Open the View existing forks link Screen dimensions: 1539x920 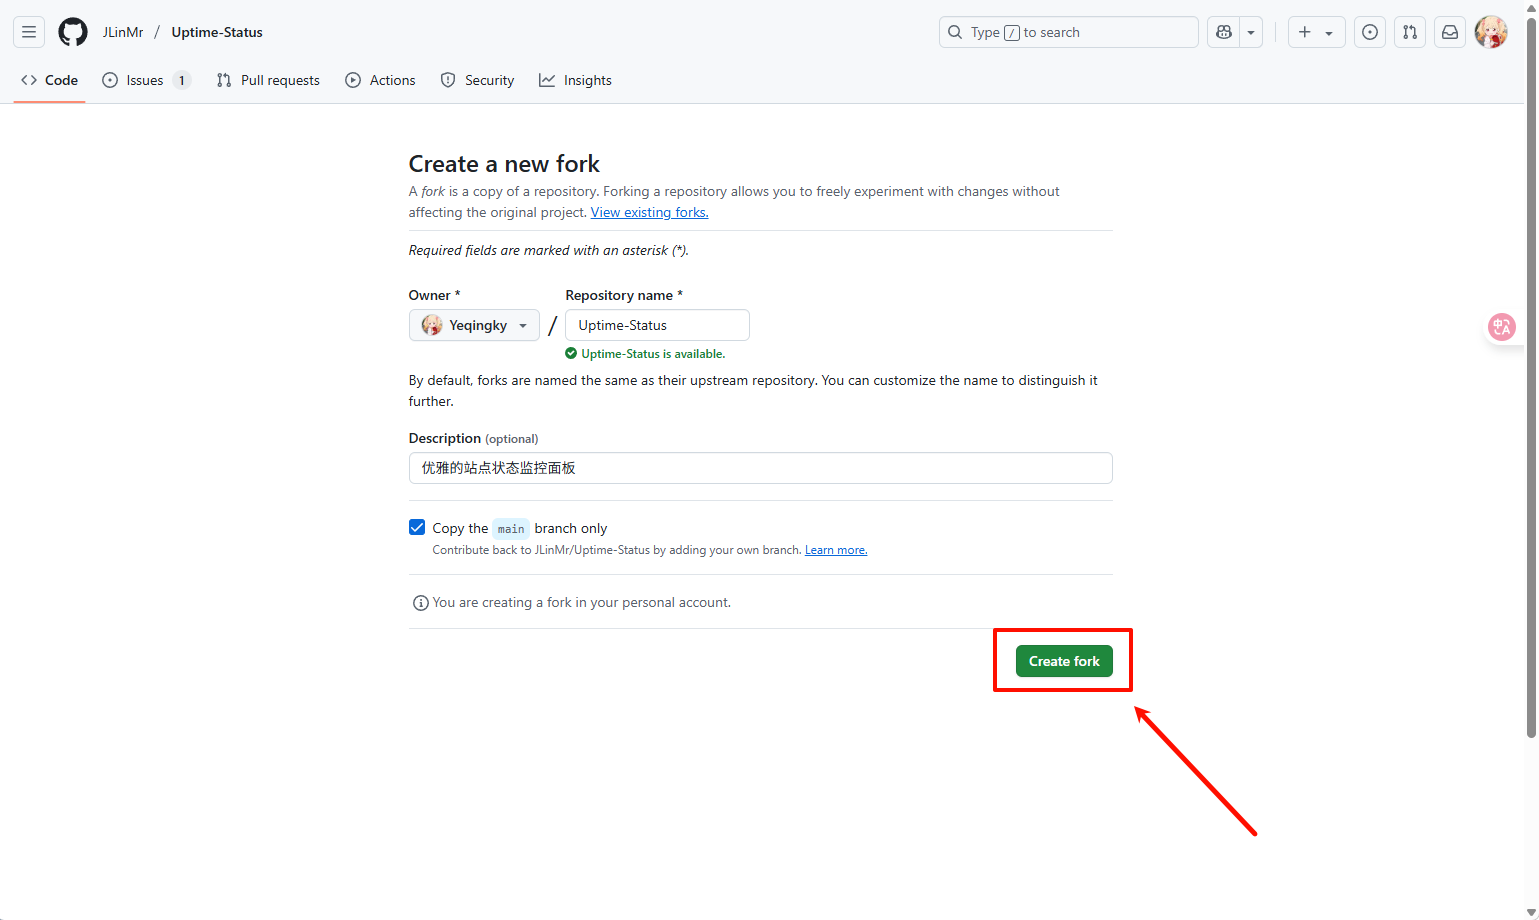[x=649, y=212]
